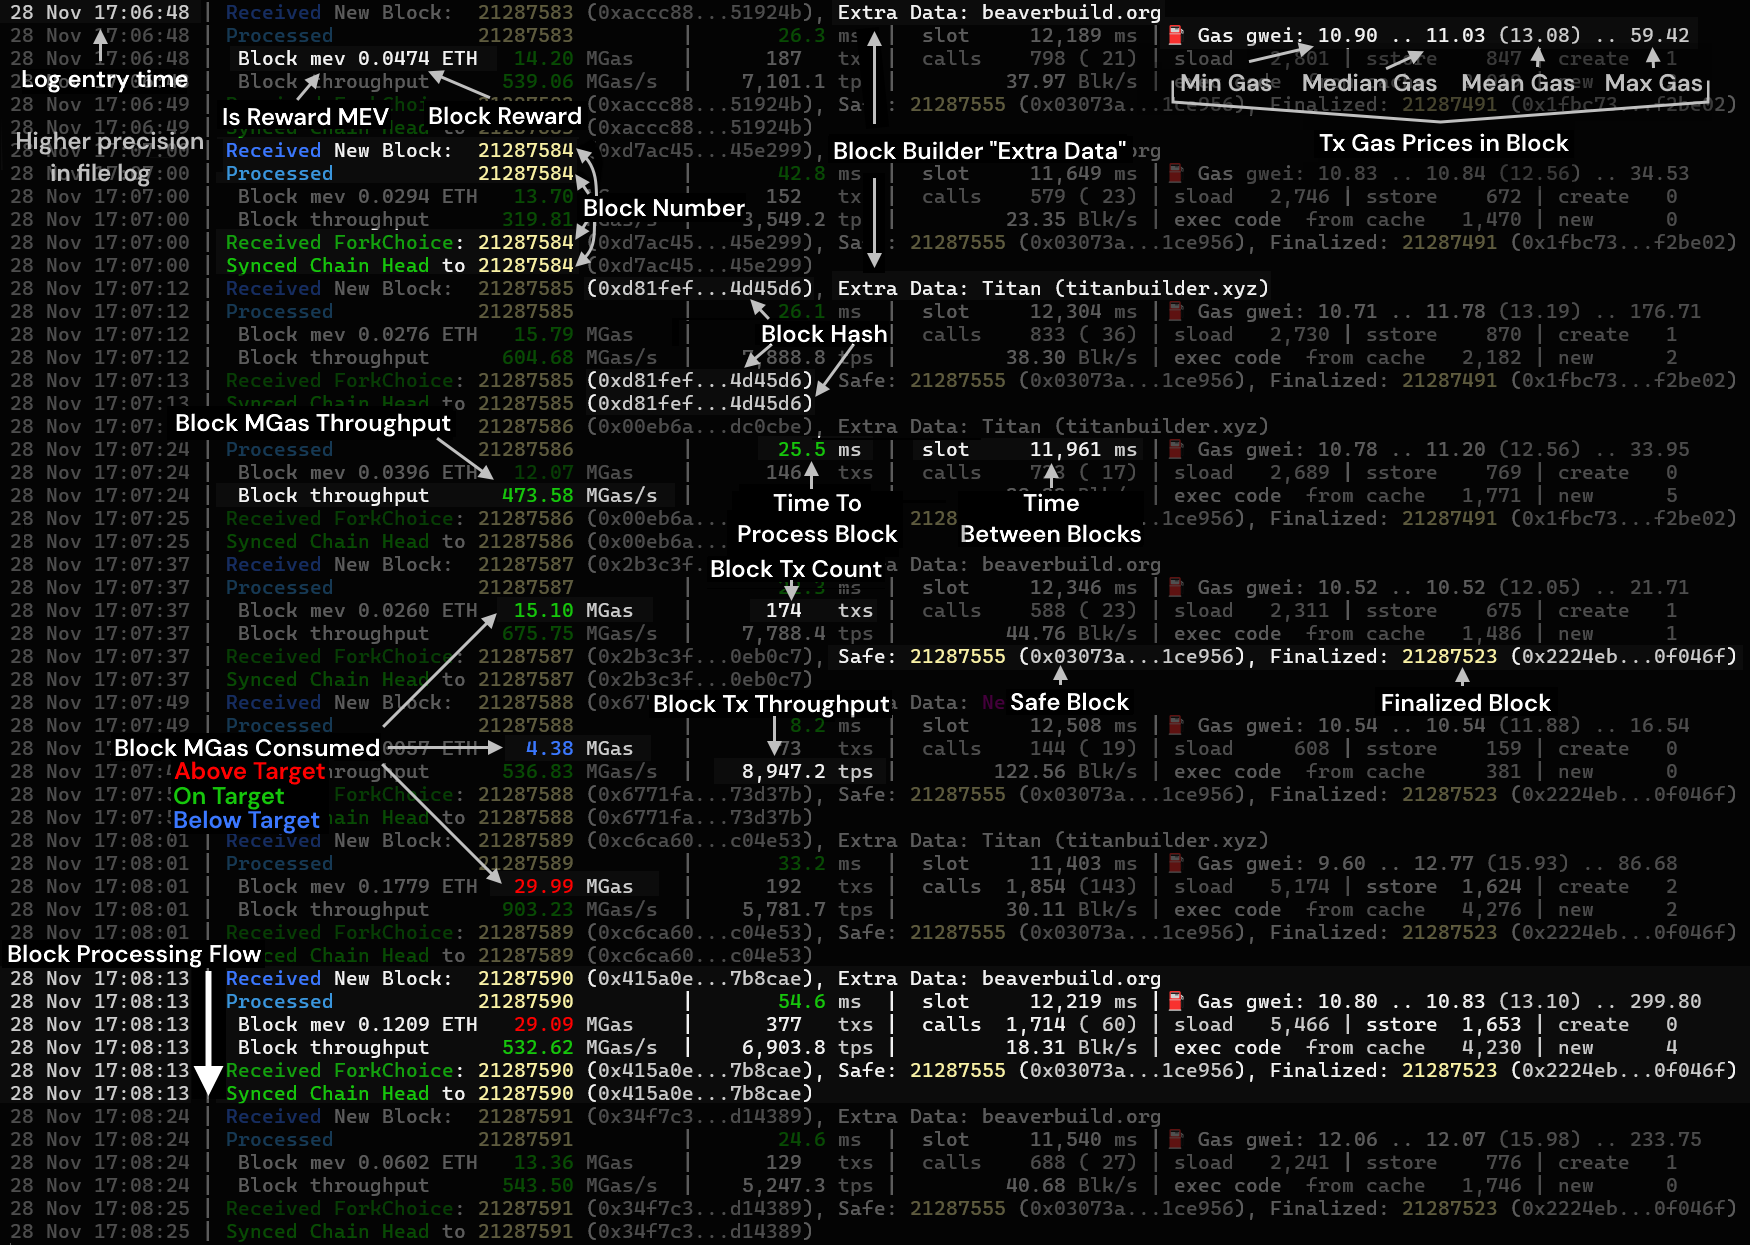This screenshot has width=1750, height=1245.
Task: Select hash (0x415a0e...7b8cae) in the Synced Chain Head line
Action: coord(699,1093)
